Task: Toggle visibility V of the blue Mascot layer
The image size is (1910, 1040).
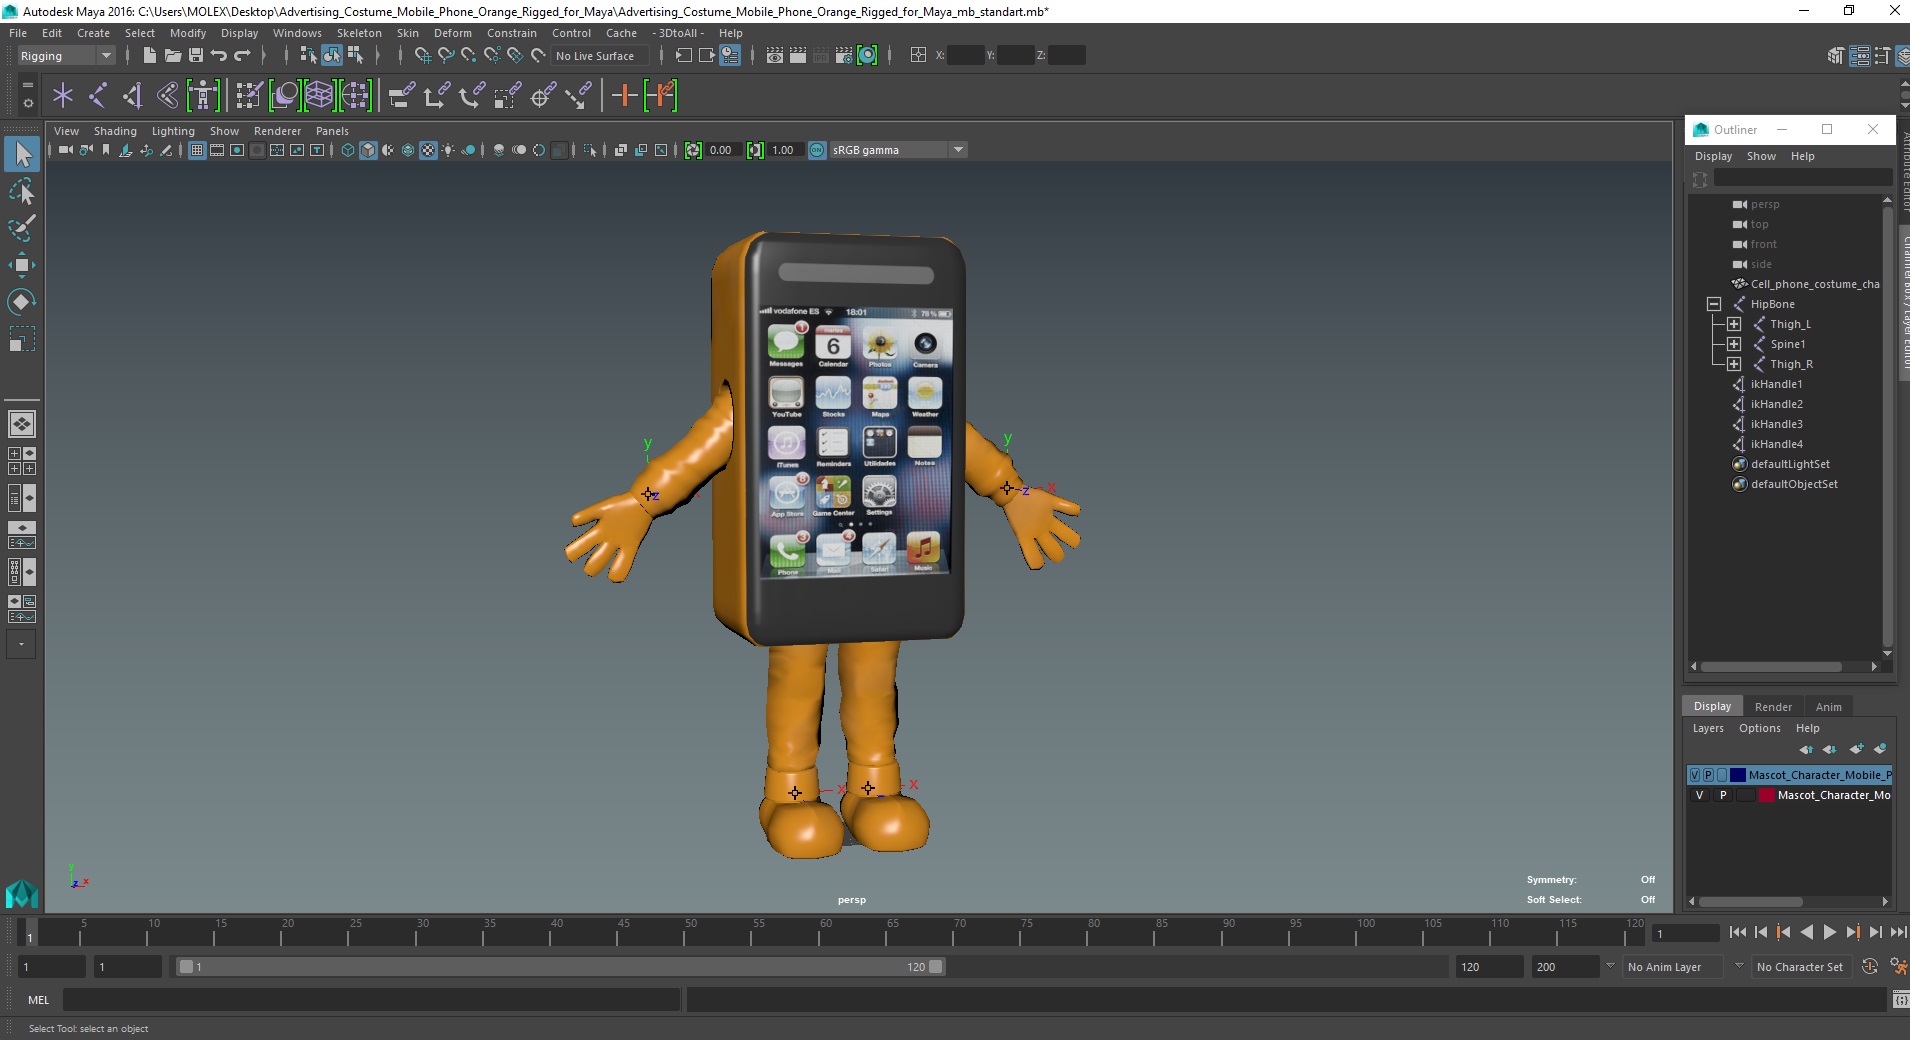Action: (x=1694, y=775)
